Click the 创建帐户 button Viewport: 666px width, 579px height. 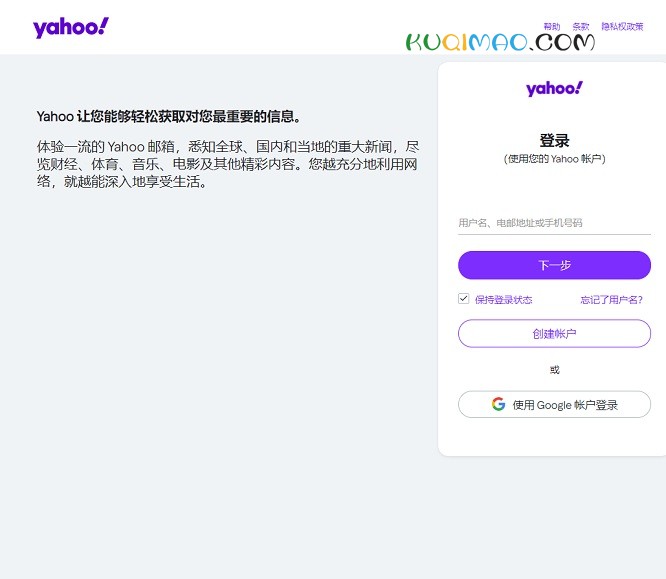click(554, 333)
